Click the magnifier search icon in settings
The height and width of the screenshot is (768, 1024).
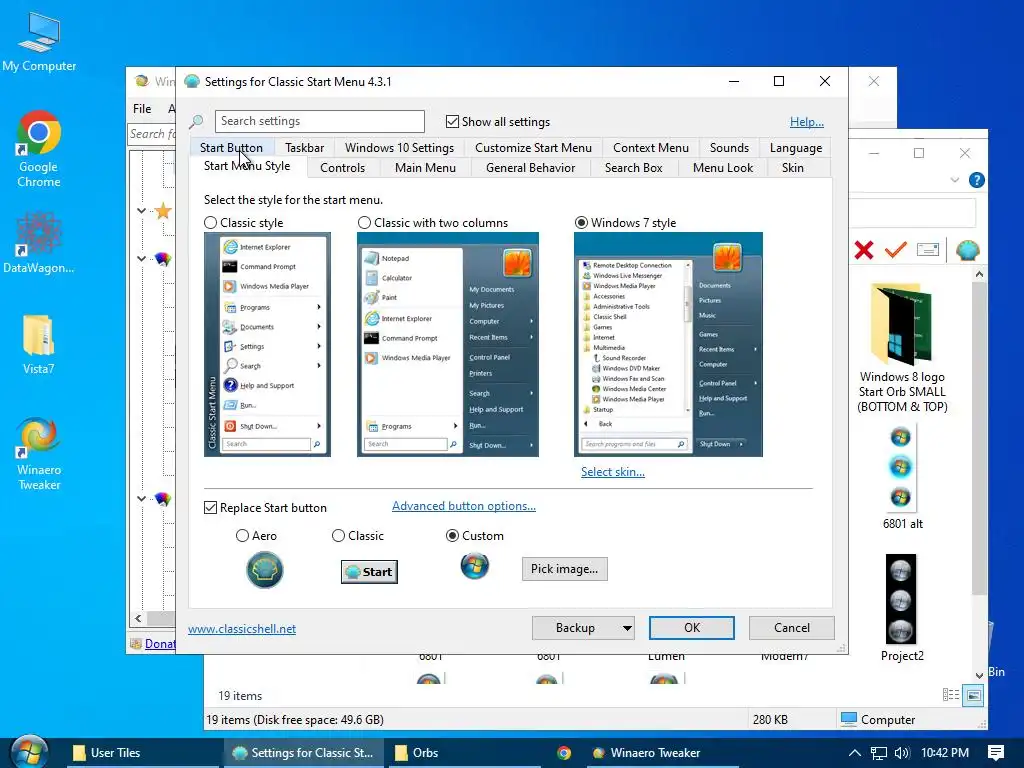[x=196, y=121]
